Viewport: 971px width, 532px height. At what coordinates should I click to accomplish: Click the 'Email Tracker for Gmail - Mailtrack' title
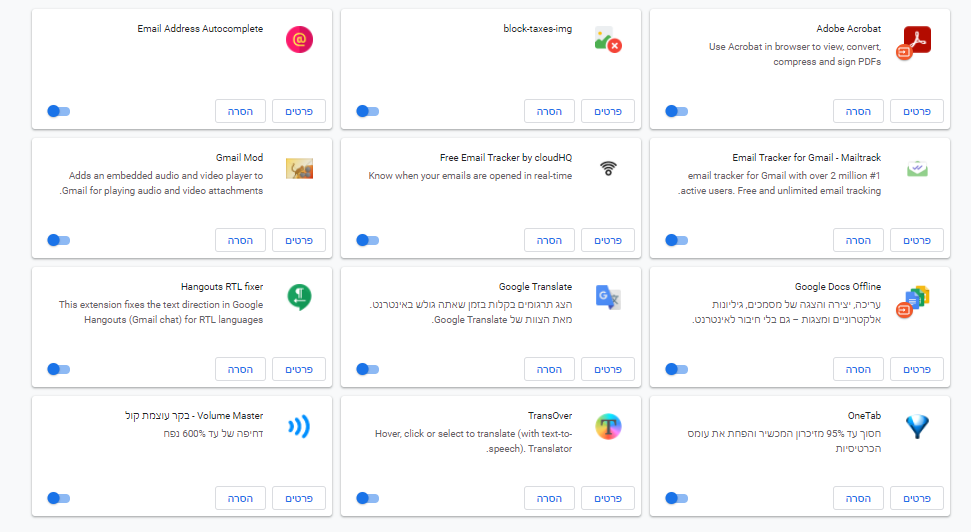[x=806, y=158]
